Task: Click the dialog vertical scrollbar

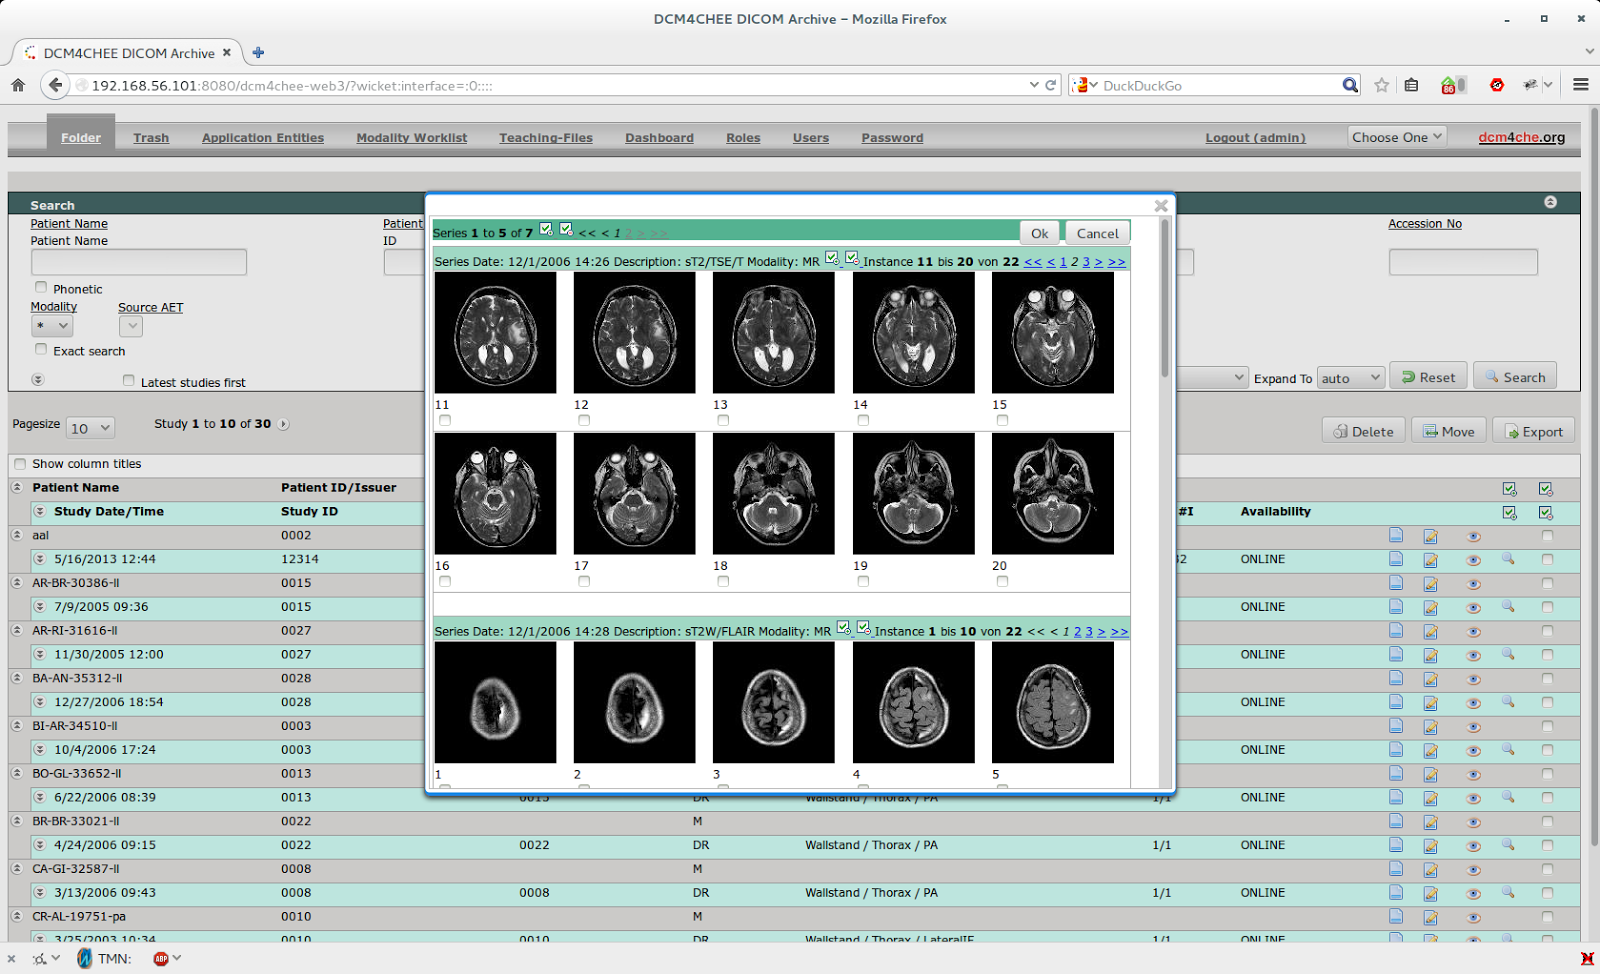Action: [1164, 299]
